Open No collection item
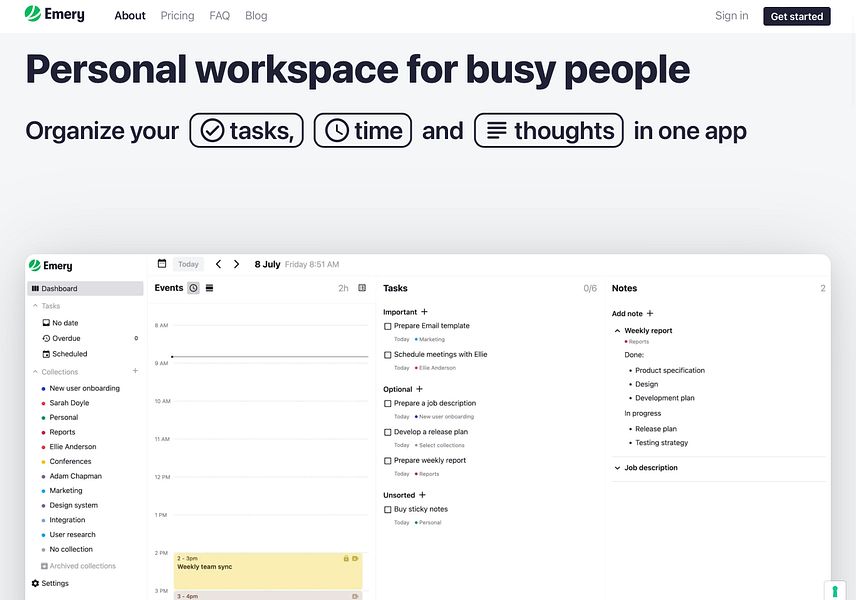The image size is (856, 600). (71, 549)
